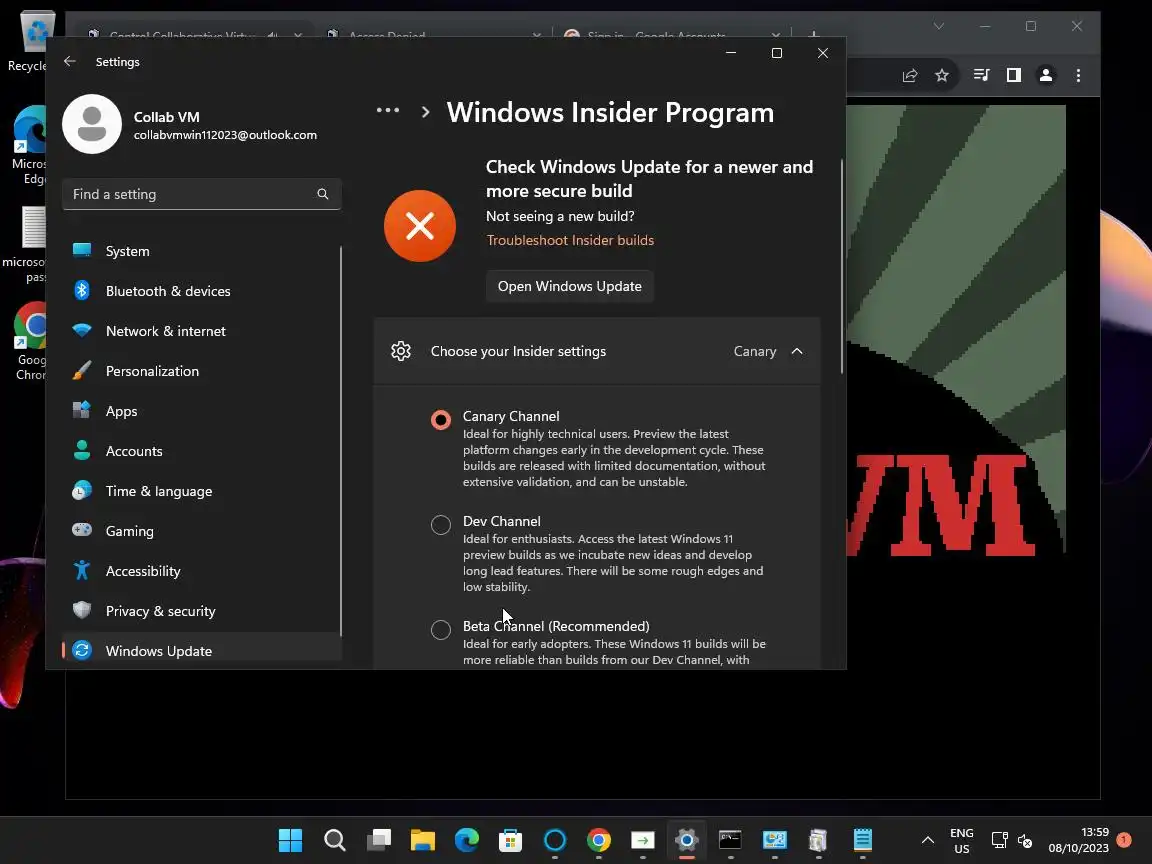Click the Settings gear taskbar icon
Image resolution: width=1152 pixels, height=864 pixels.
pyautogui.click(x=686, y=840)
